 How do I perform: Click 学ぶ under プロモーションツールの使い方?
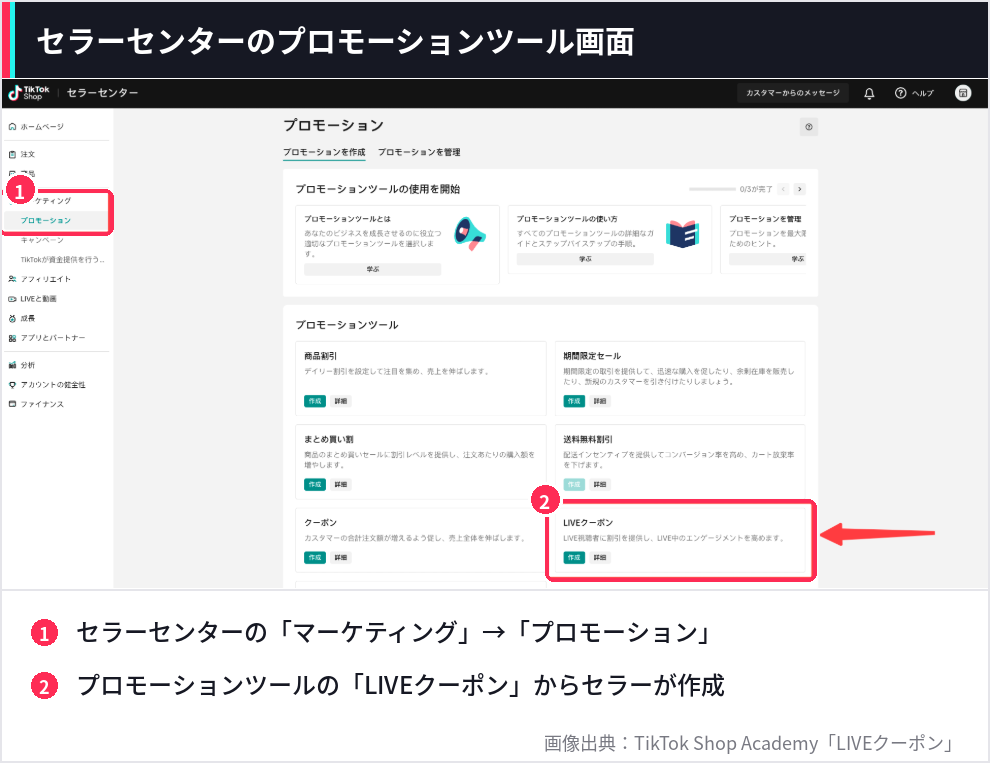pos(585,259)
